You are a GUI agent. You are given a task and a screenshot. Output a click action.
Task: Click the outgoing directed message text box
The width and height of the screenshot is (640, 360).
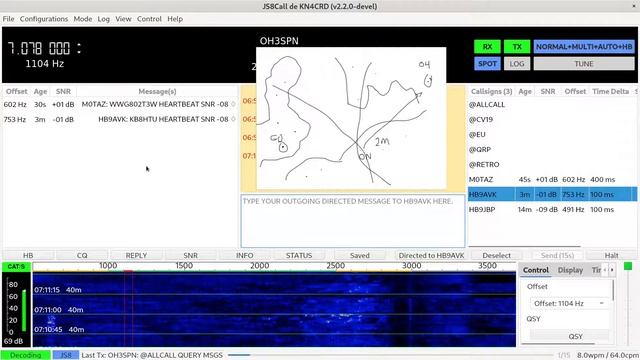click(x=353, y=221)
